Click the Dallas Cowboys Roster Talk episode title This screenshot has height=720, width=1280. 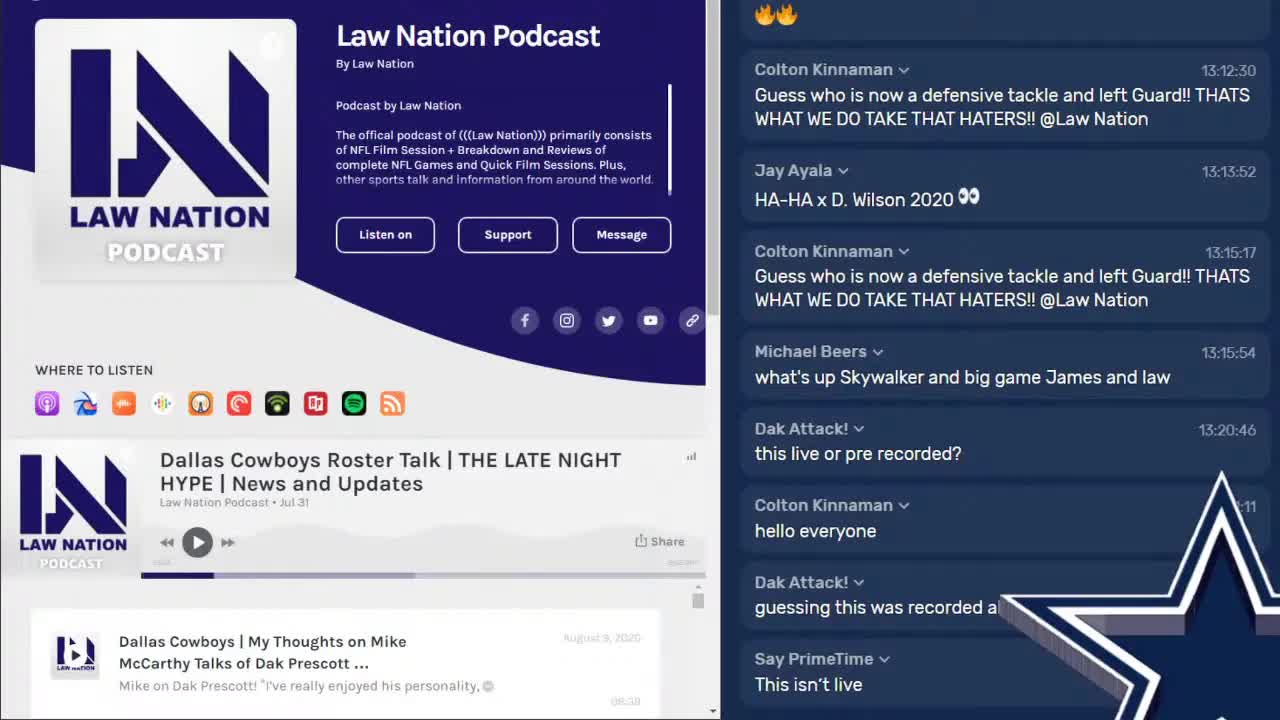tap(391, 472)
